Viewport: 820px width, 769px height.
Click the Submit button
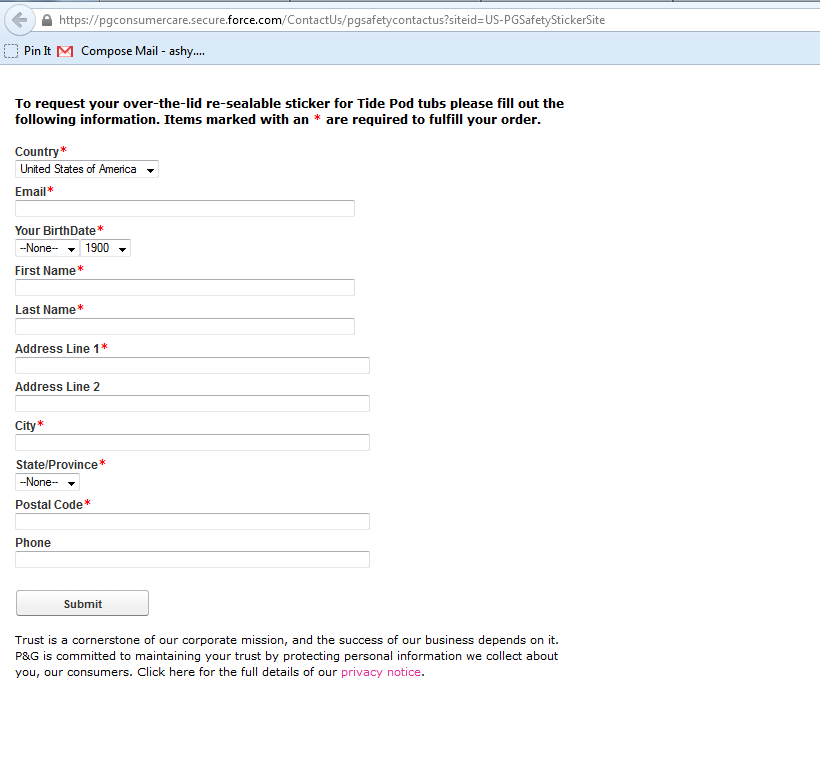[x=83, y=603]
